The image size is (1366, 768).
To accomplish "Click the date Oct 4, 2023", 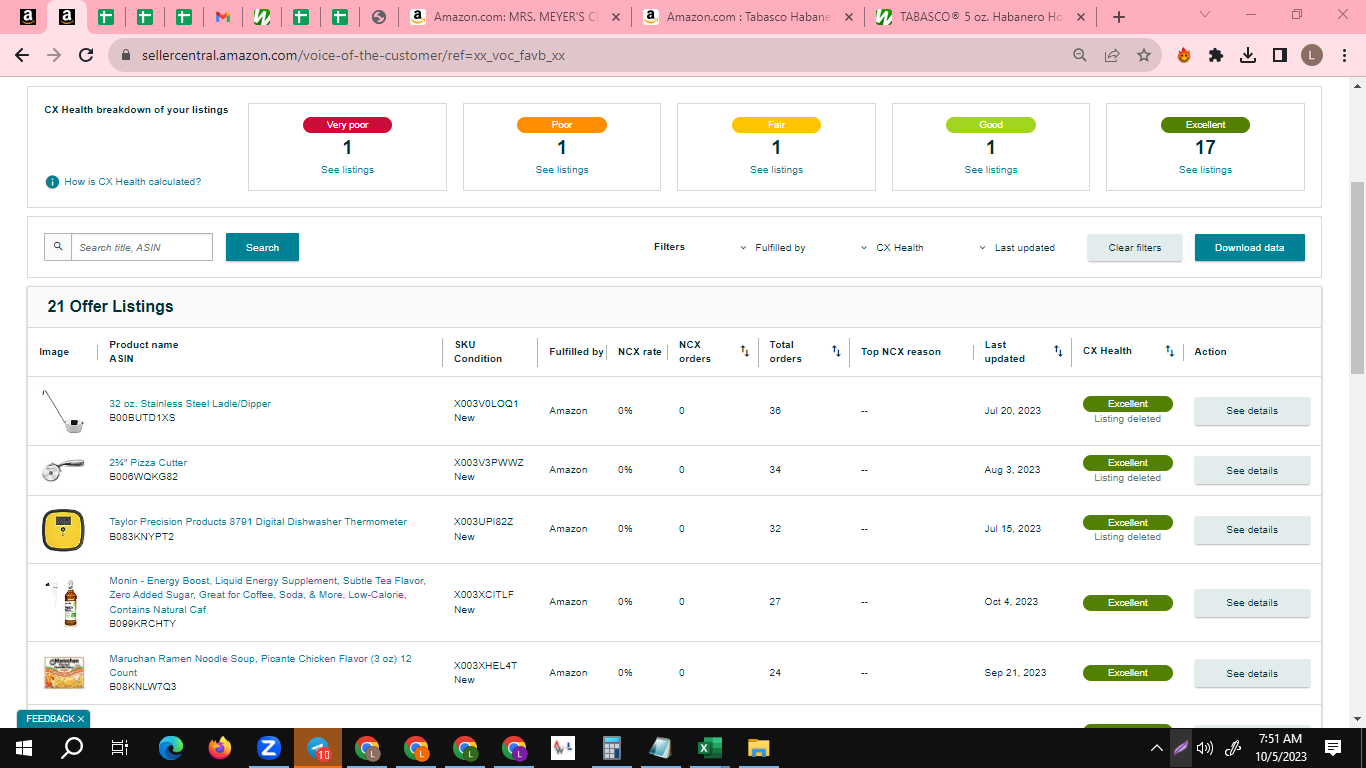I will point(1011,602).
